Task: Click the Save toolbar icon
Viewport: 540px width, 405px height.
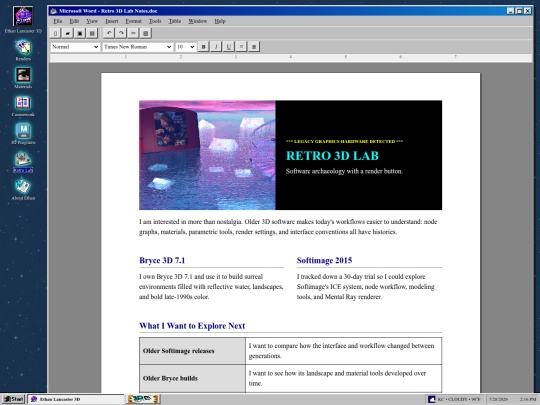Action: pyautogui.click(x=80, y=33)
